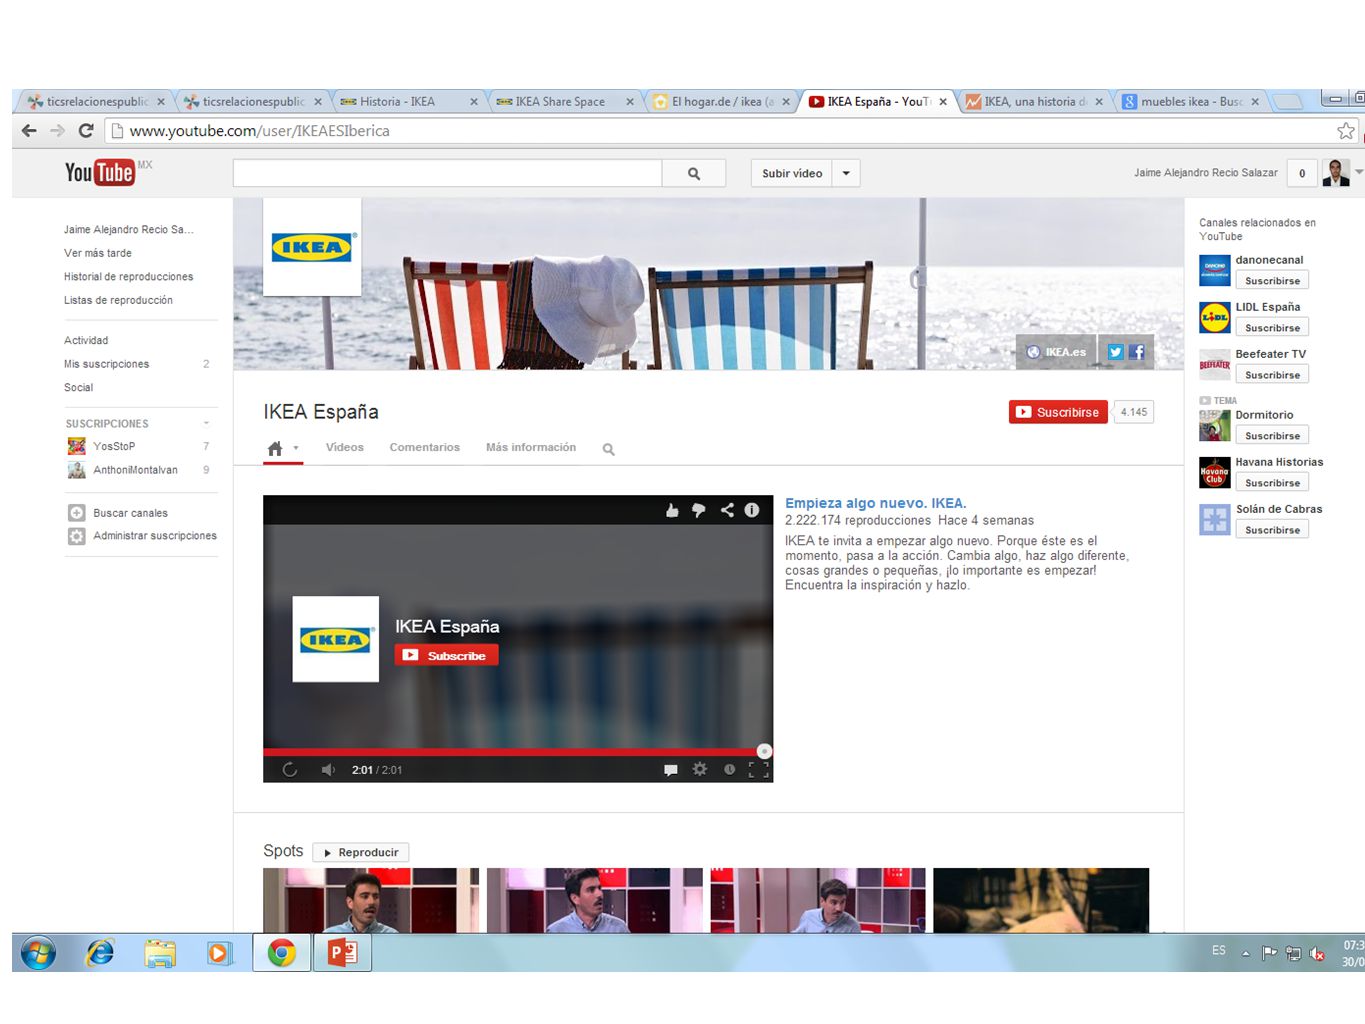This screenshot has height=1024, width=1365.
Task: Subscribe to danonecanal channel
Action: 1272,281
